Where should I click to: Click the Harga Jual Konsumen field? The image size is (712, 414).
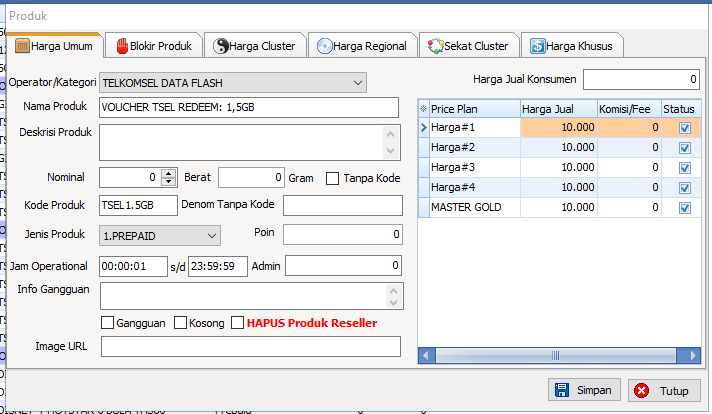[x=641, y=79]
